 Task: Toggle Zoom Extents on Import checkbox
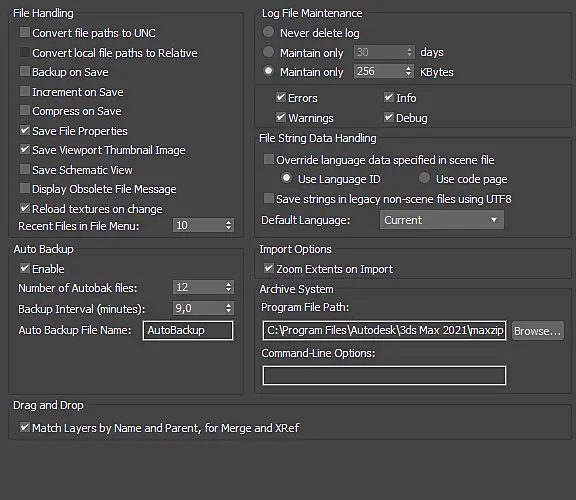point(269,268)
